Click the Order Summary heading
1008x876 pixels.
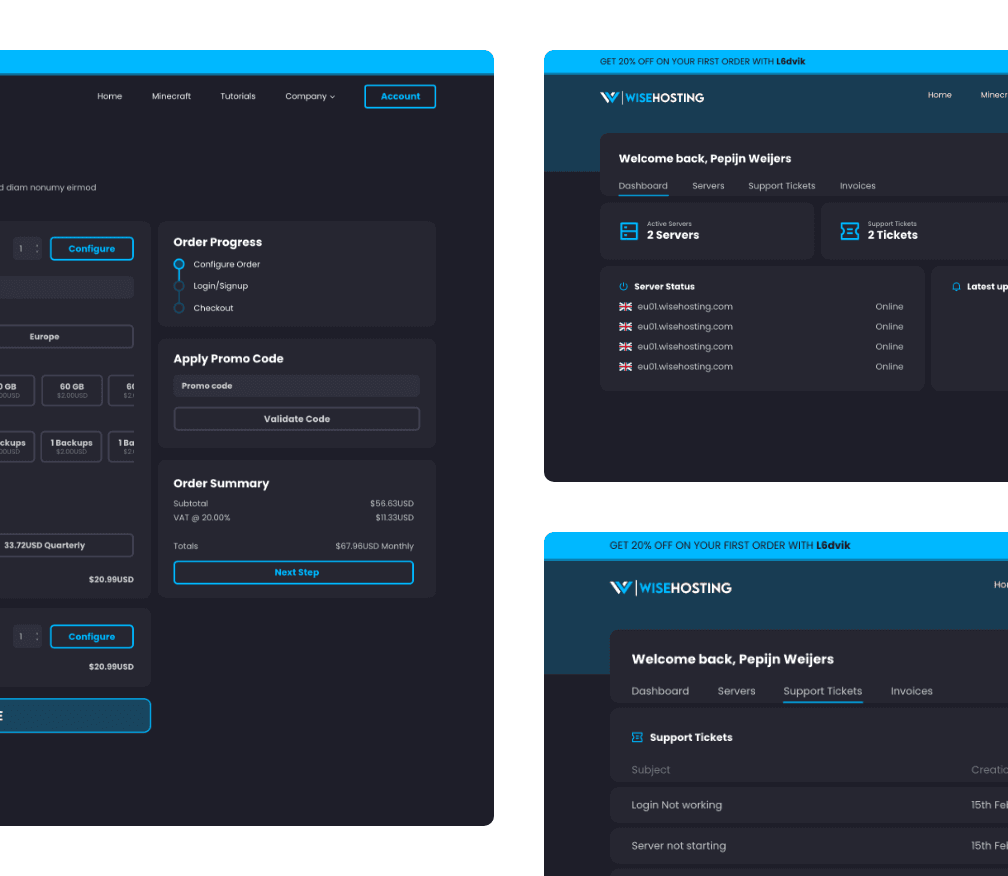pyautogui.click(x=221, y=483)
